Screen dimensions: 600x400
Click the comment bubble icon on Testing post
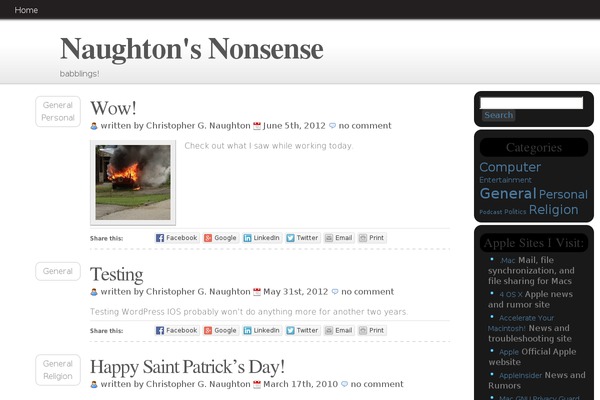[335, 292]
